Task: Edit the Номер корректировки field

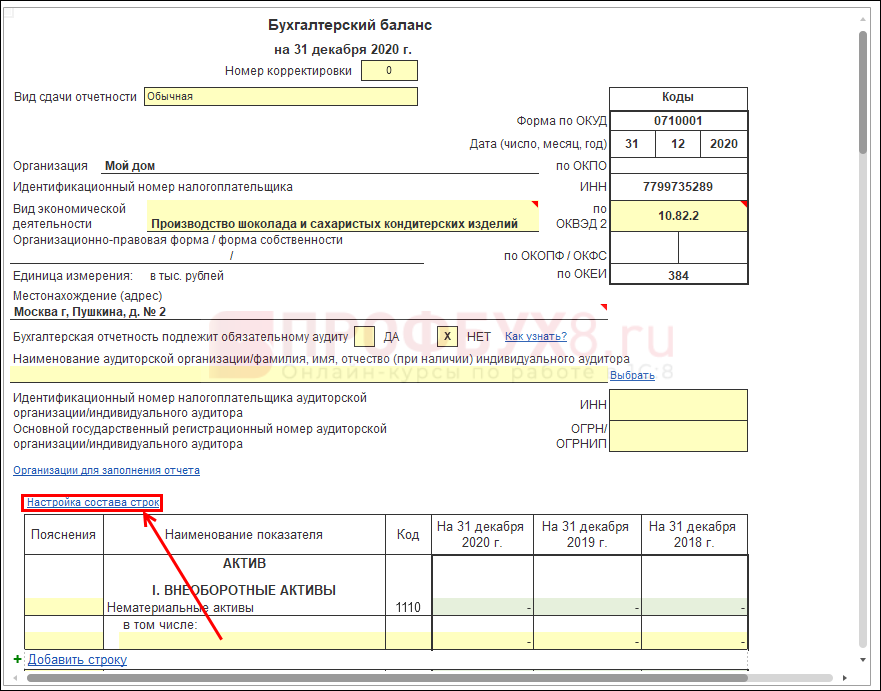Action: point(389,71)
